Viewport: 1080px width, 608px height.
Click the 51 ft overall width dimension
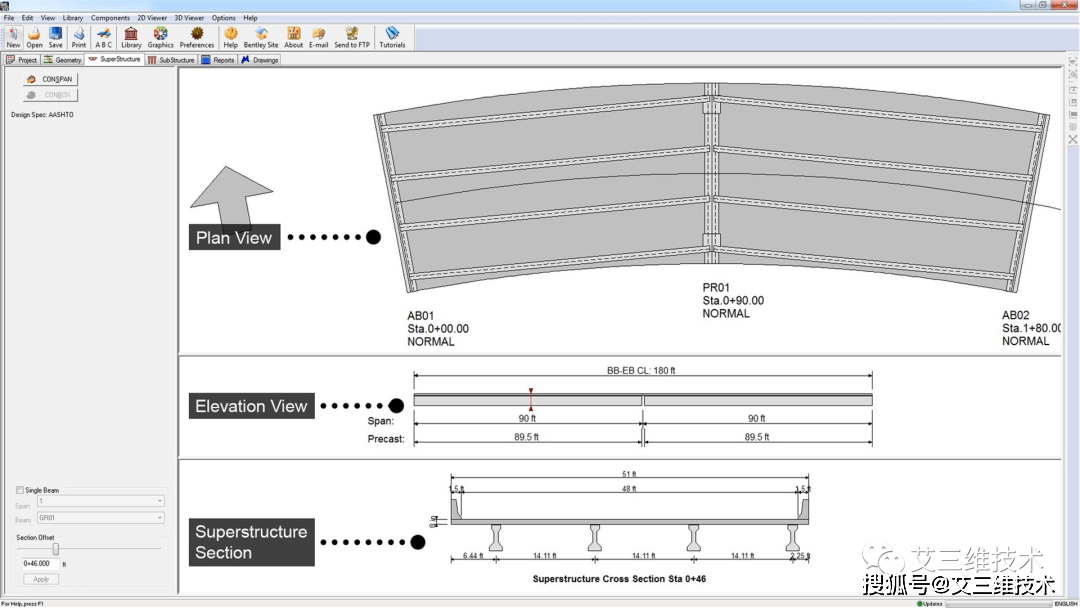point(629,474)
